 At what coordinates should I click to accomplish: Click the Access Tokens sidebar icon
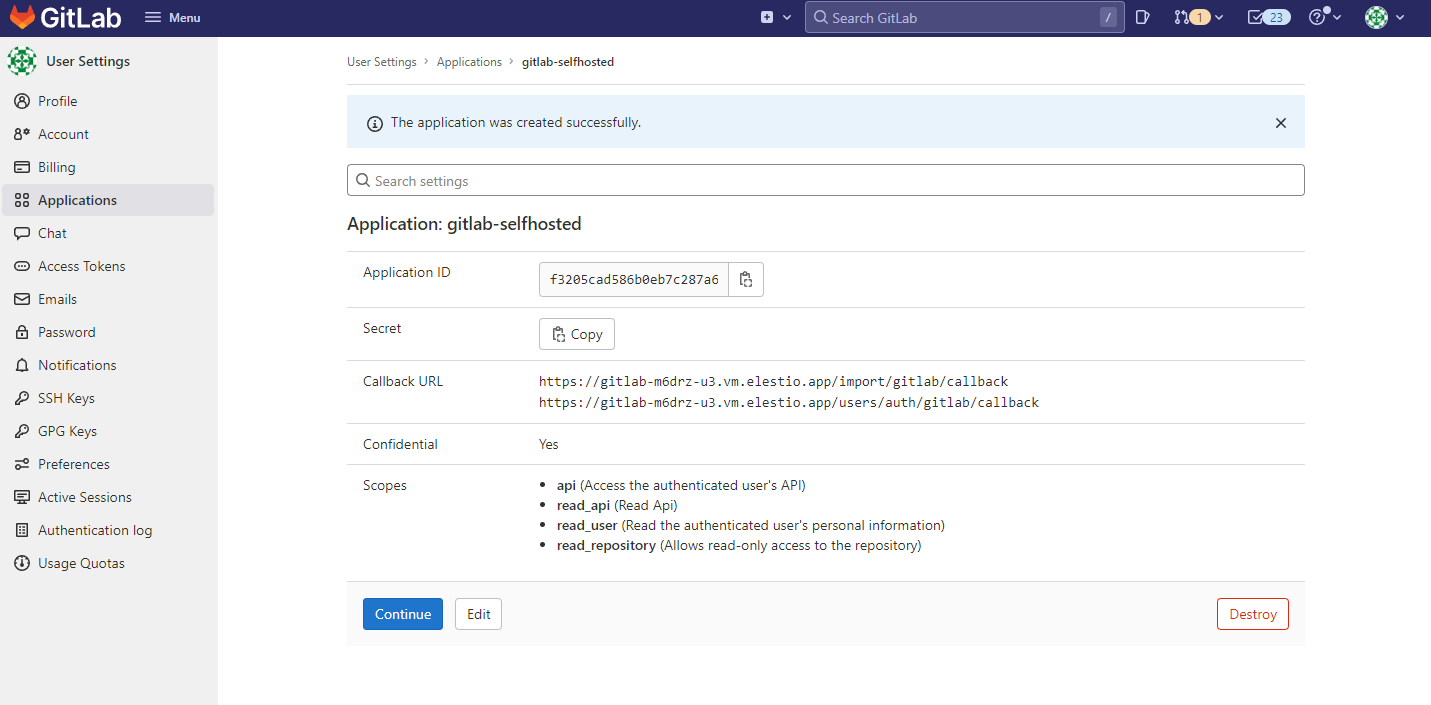point(22,266)
